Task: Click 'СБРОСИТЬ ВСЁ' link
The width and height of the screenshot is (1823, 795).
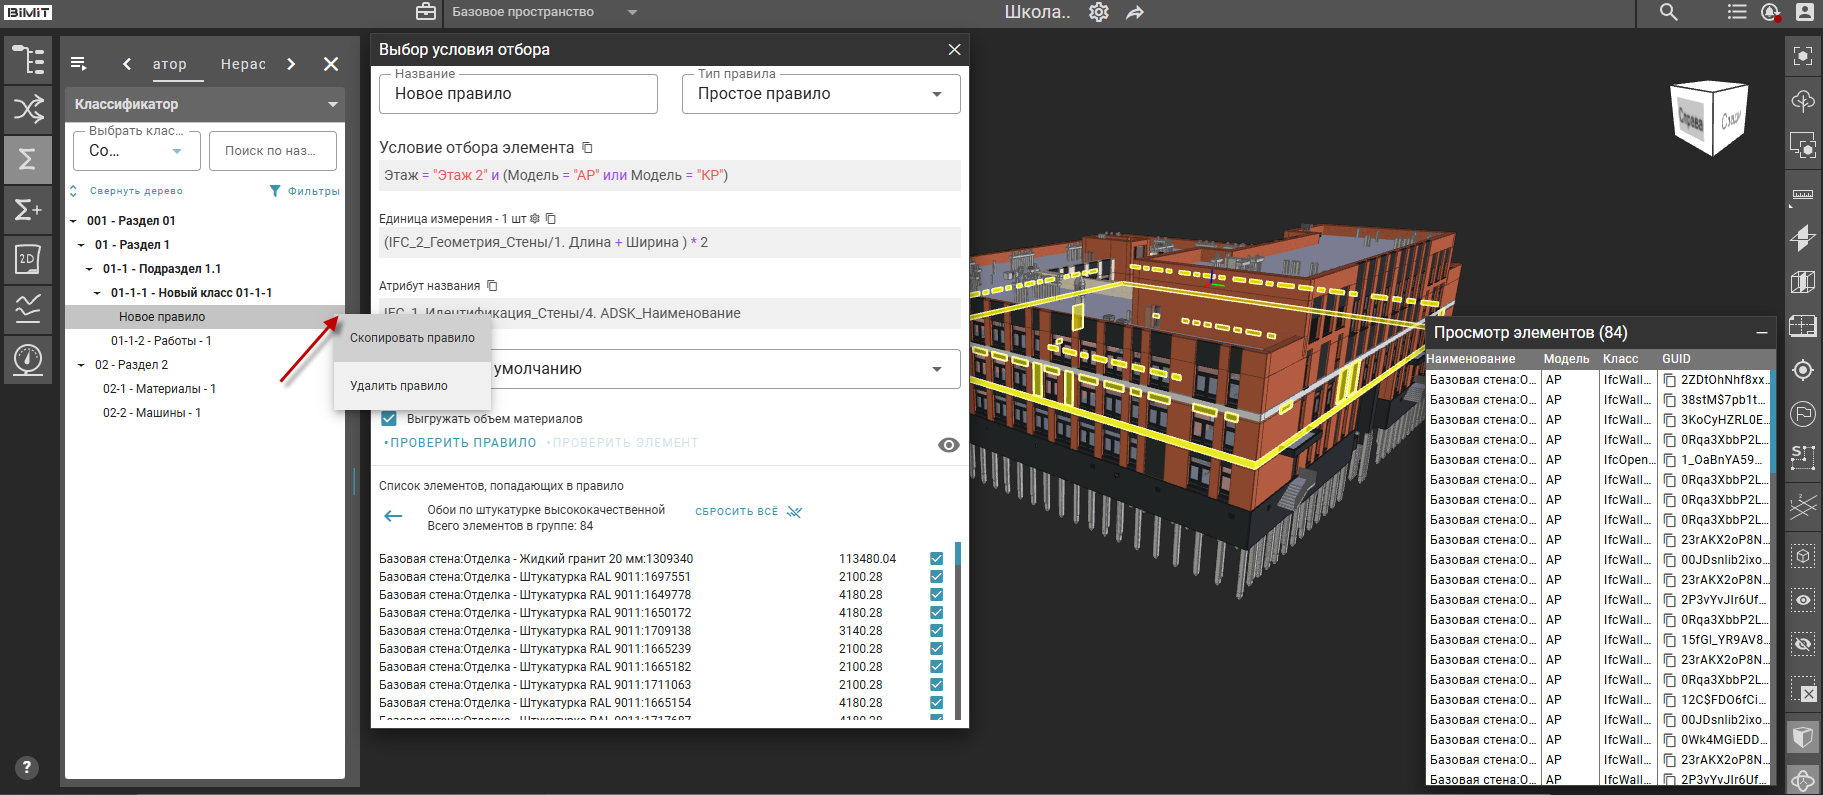Action: (x=737, y=511)
